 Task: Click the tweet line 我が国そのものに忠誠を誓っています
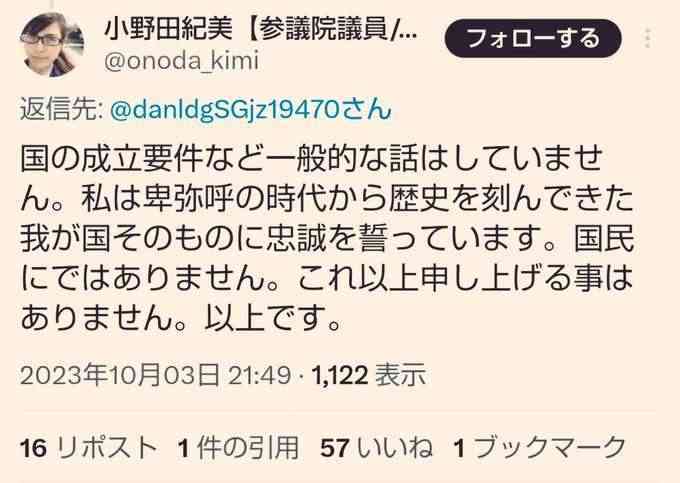click(284, 239)
